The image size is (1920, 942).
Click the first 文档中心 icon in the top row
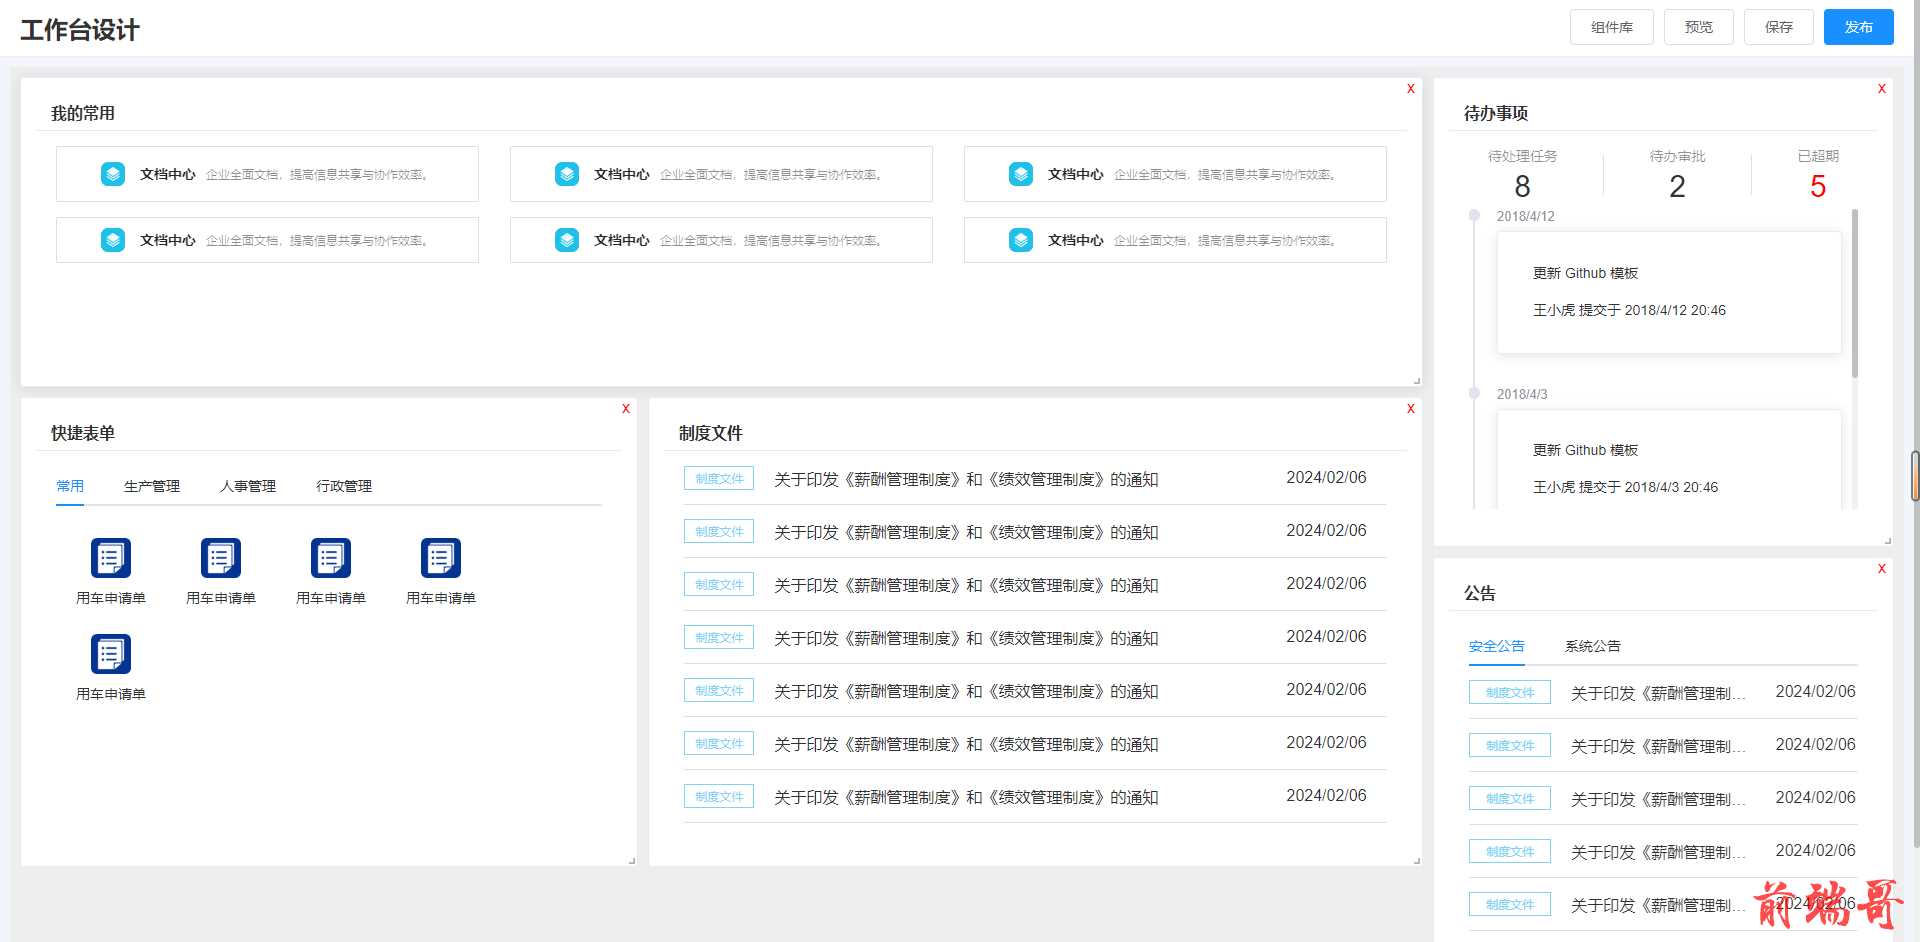pyautogui.click(x=113, y=174)
